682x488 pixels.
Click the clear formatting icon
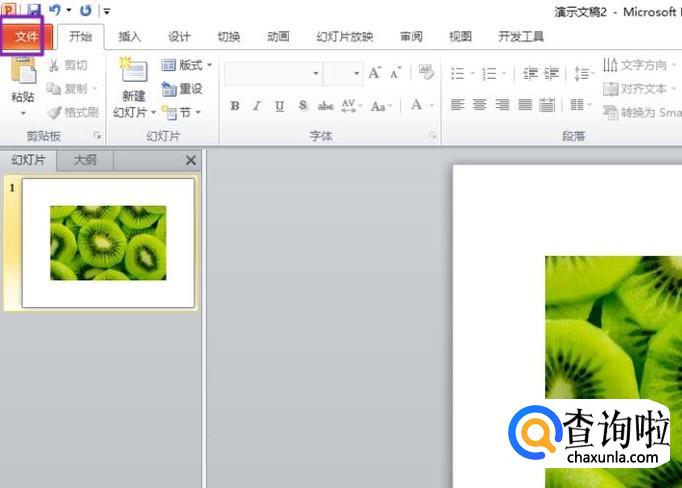[426, 72]
